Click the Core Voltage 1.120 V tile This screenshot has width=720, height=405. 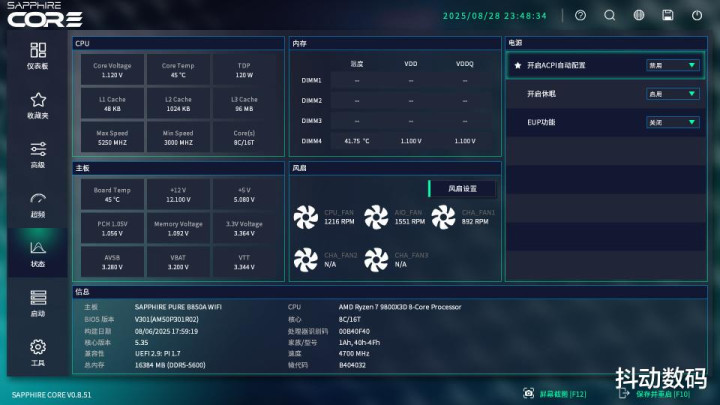pyautogui.click(x=112, y=70)
